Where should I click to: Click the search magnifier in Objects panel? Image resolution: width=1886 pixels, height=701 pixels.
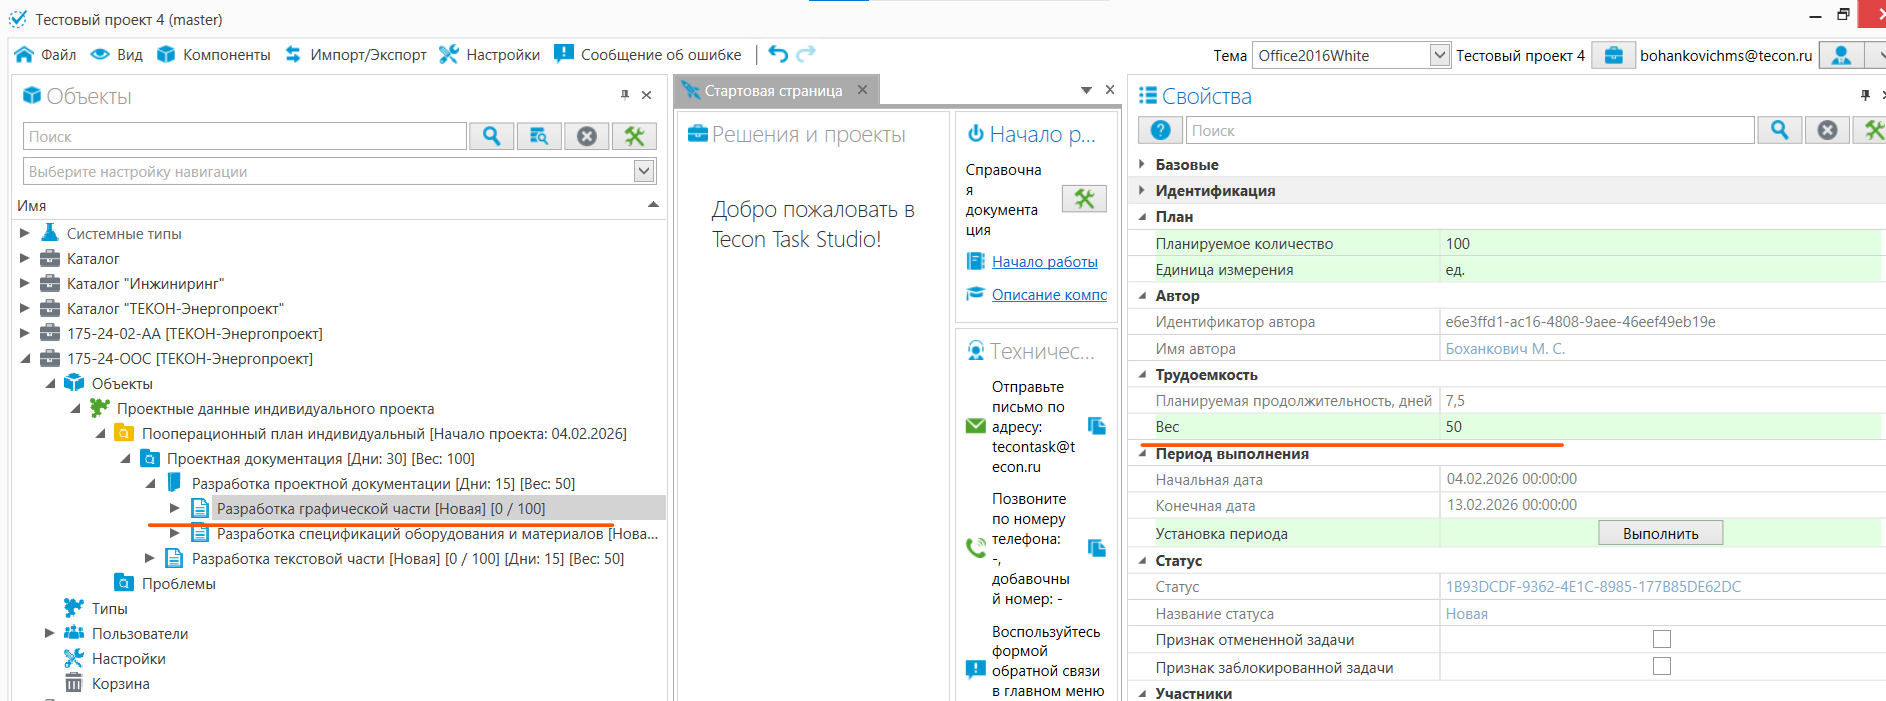pyautogui.click(x=491, y=136)
